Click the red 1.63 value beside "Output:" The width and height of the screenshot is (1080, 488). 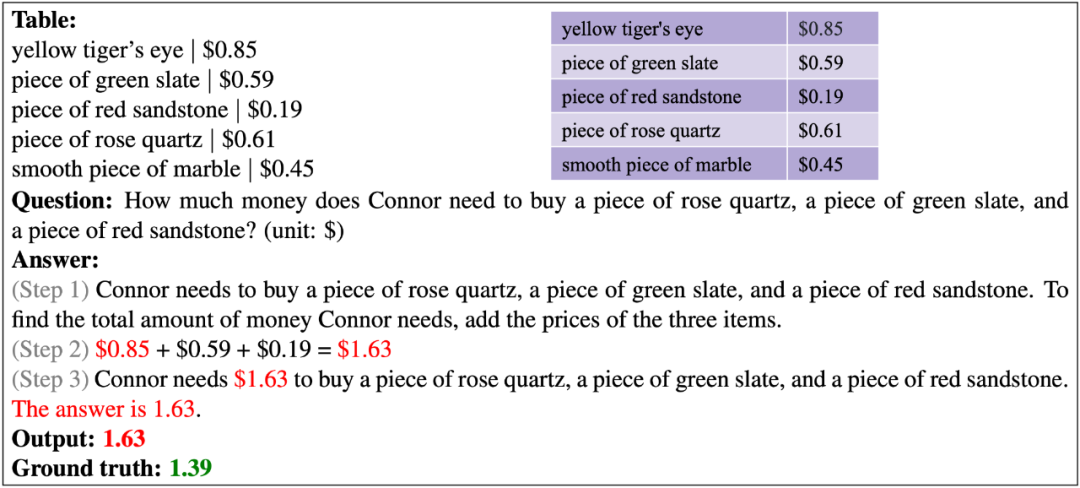(125, 439)
